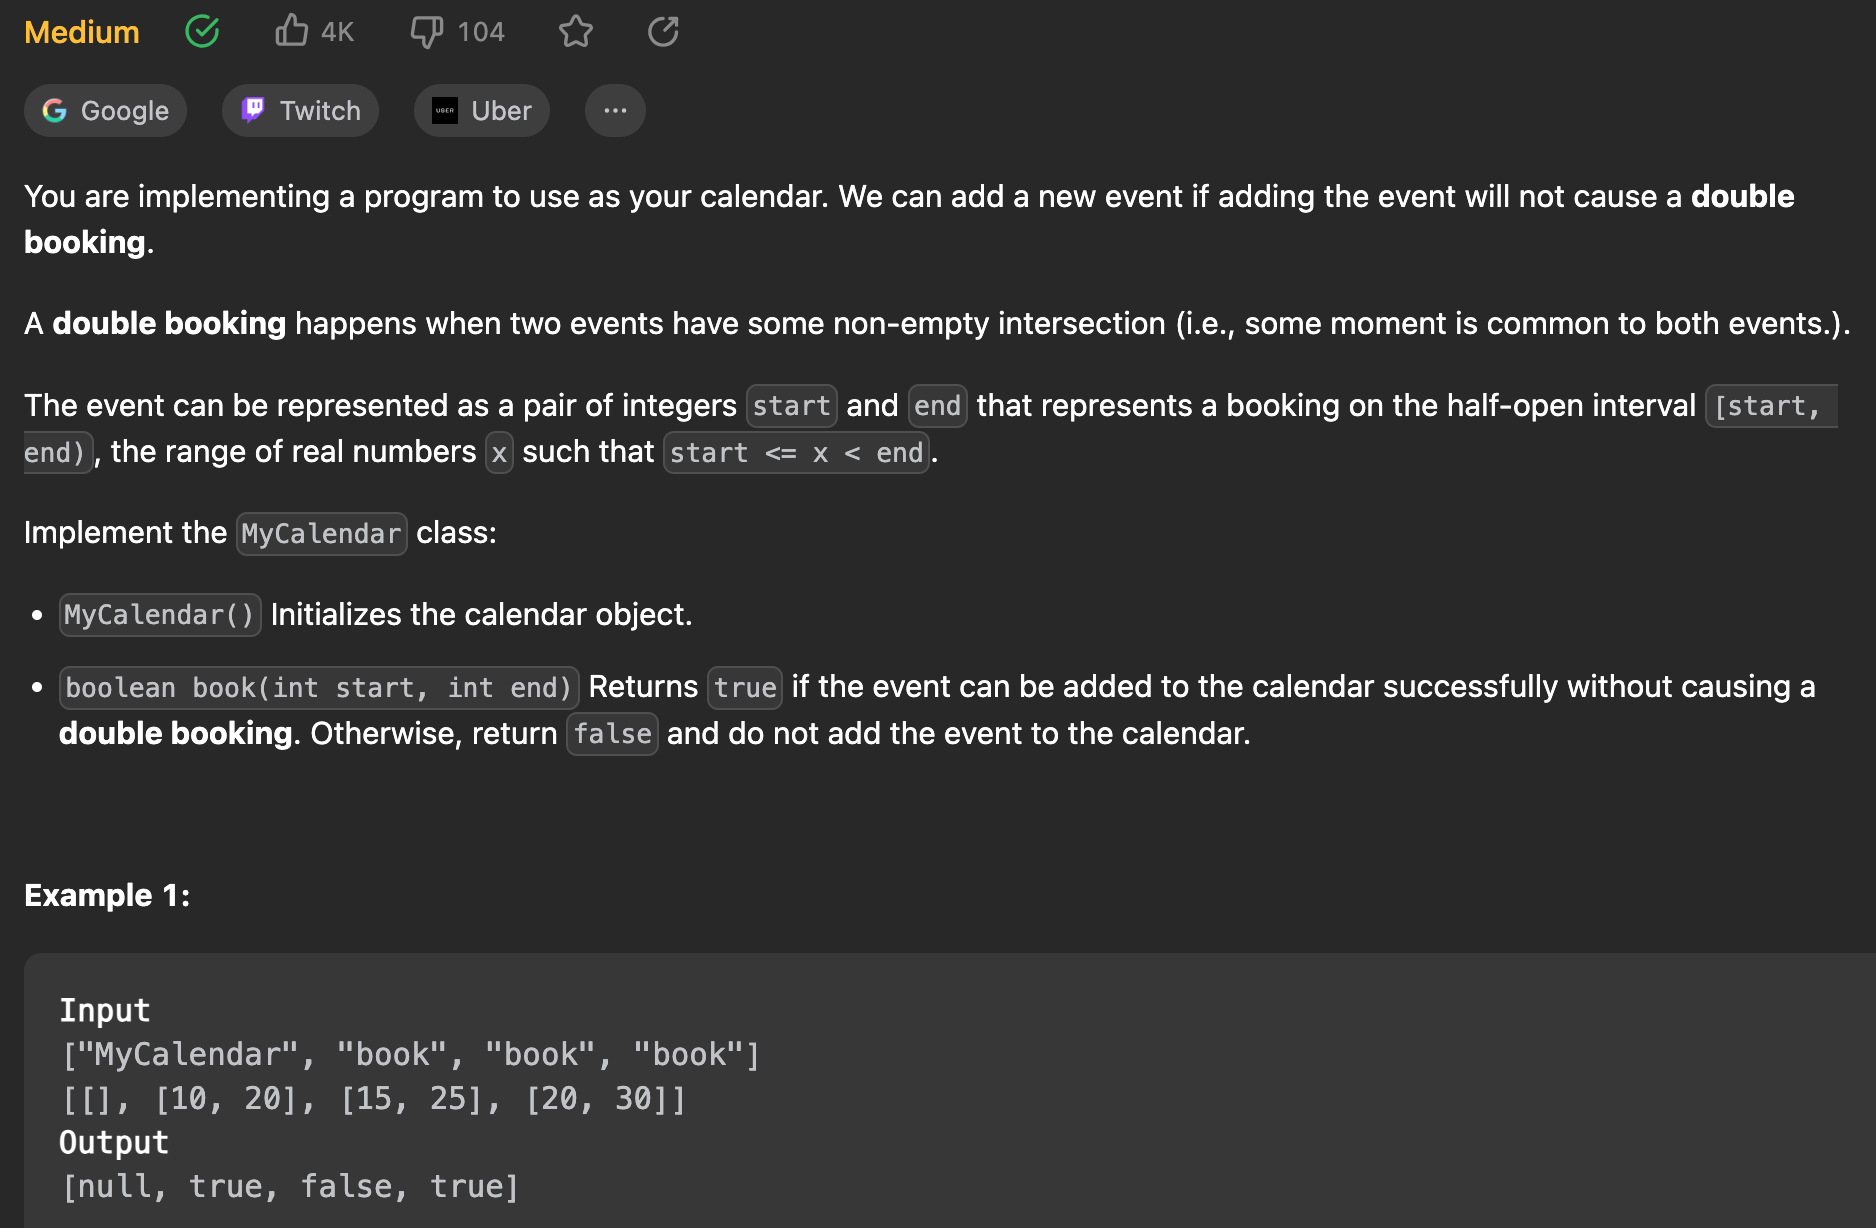Click the 4K likes count
This screenshot has height=1228, width=1876.
337,32
